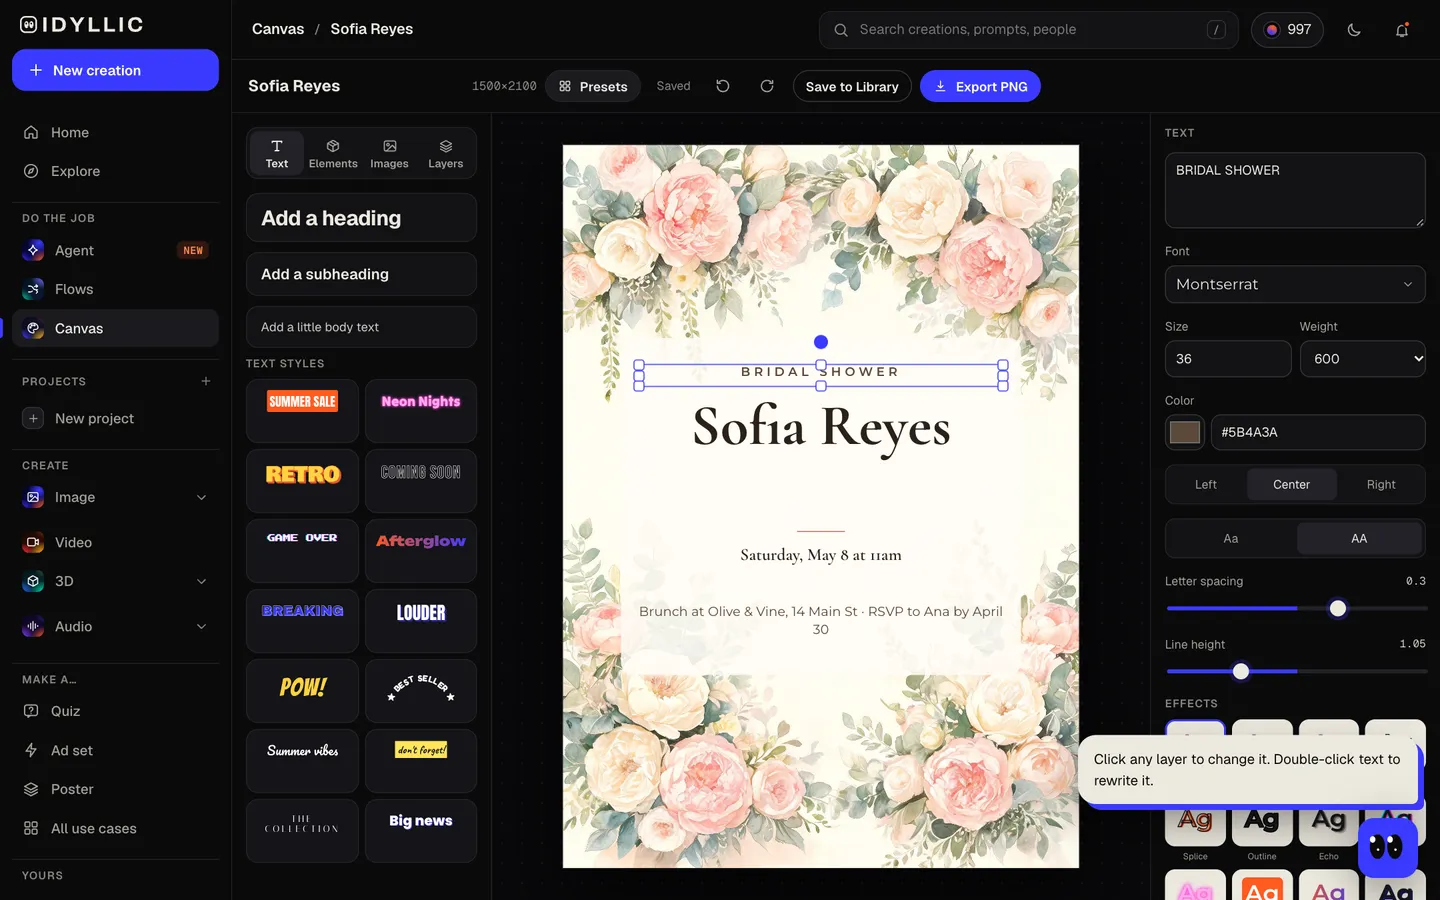The height and width of the screenshot is (900, 1440).
Task: Align text Left
Action: coord(1206,484)
